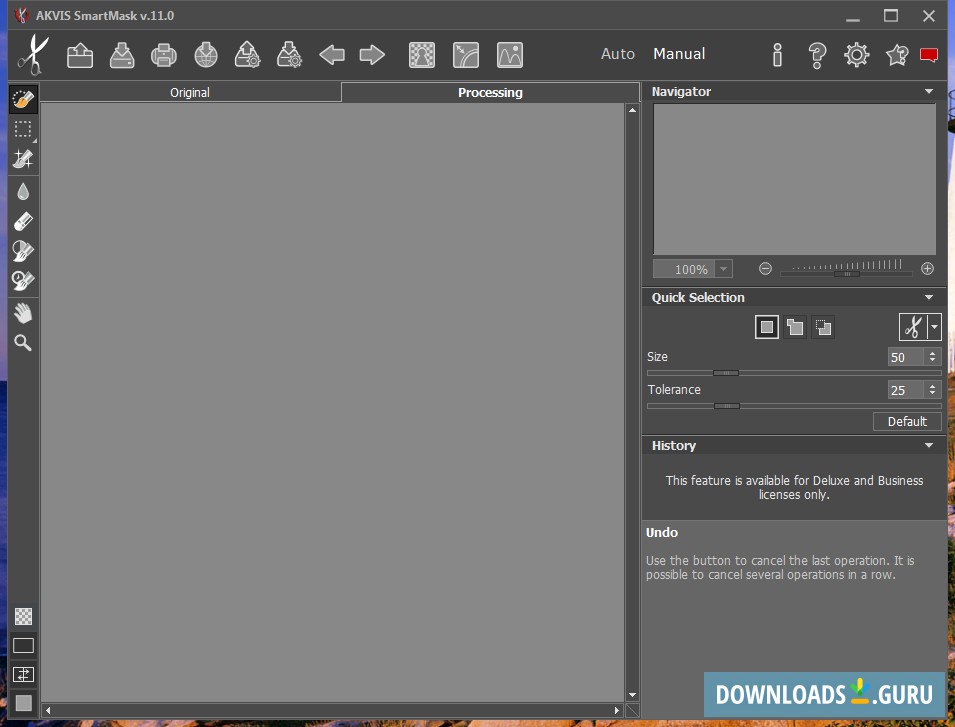Screen dimensions: 955x727
Task: Switch to the Original tab
Action: click(x=190, y=92)
